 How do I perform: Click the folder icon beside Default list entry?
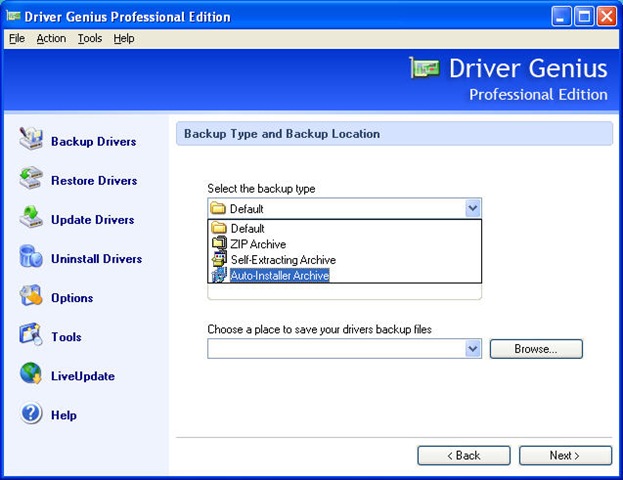(219, 228)
